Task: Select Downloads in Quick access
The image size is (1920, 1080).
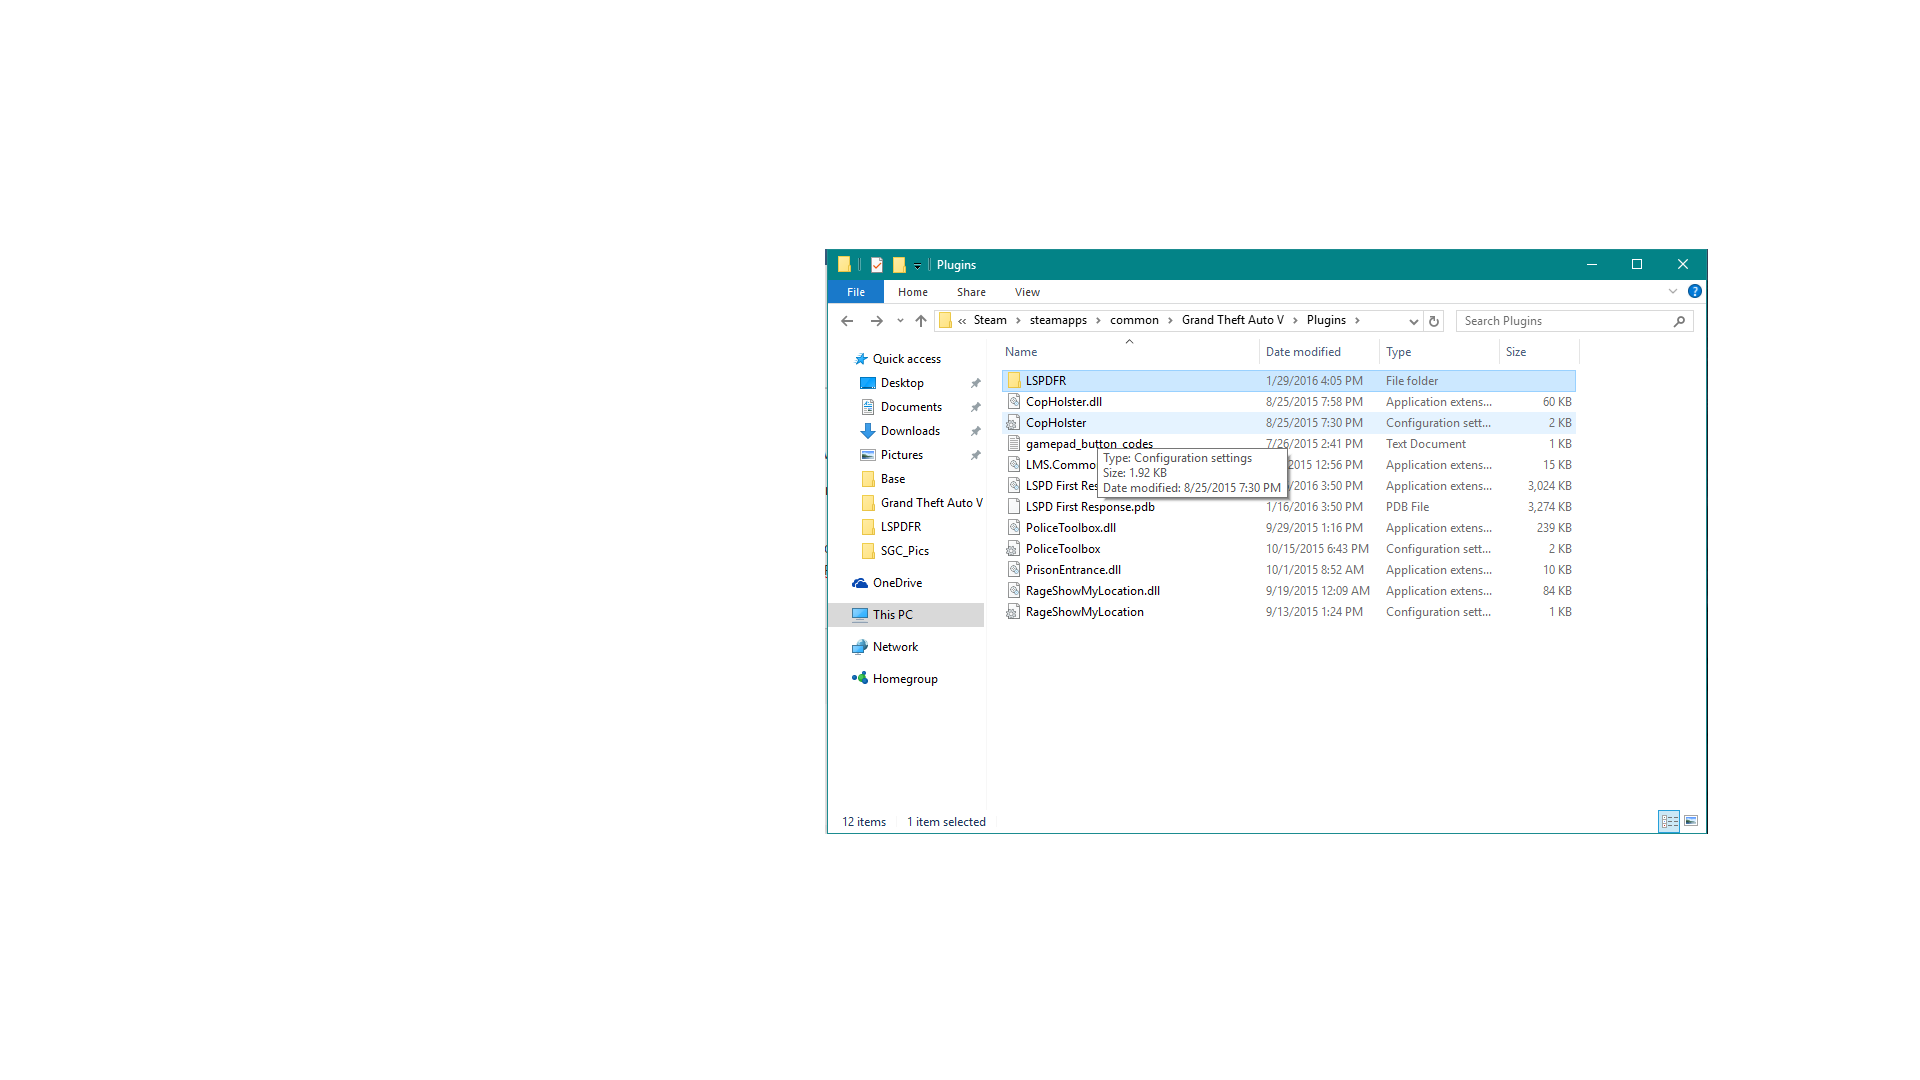Action: click(x=910, y=431)
